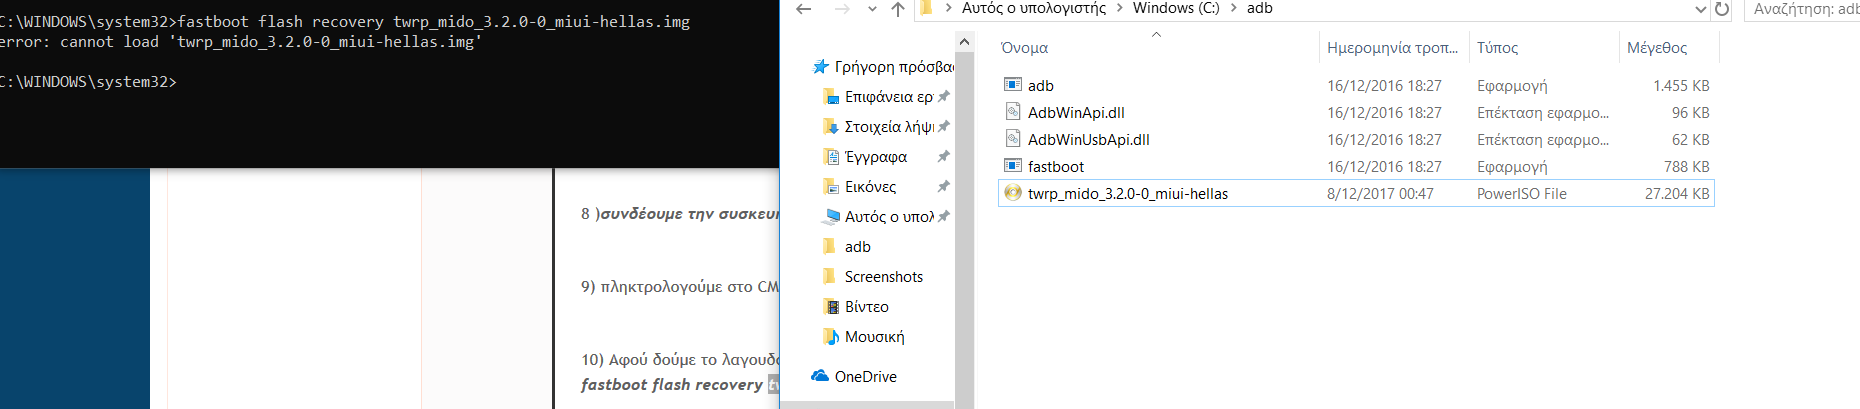Open Μουσική in navigation pane
Screen dimensions: 1860x409
874,337
